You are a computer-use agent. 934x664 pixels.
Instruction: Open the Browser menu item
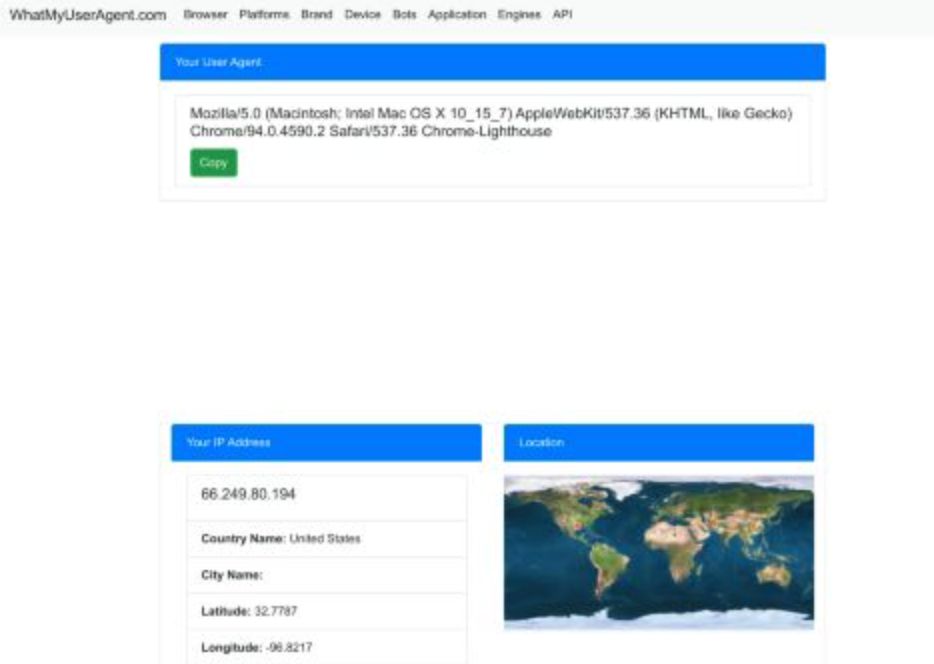click(x=206, y=14)
